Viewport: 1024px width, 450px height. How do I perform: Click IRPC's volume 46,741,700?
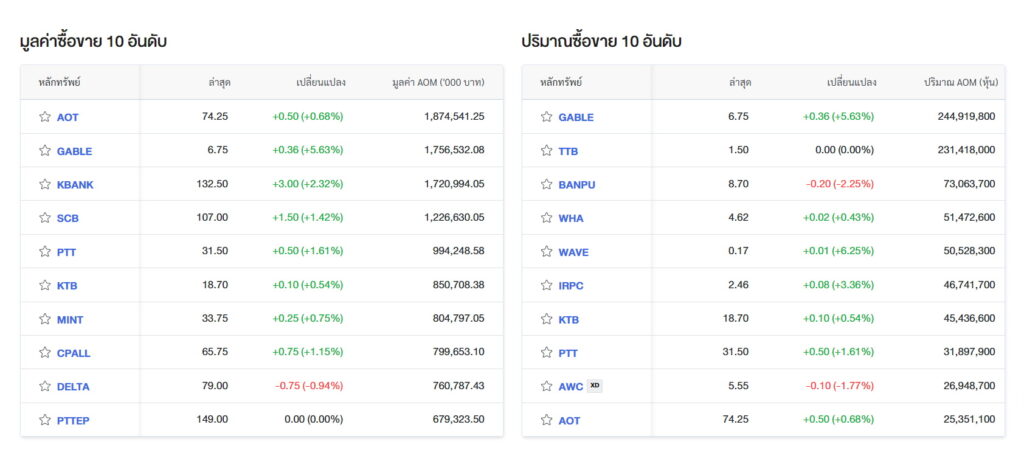click(968, 285)
